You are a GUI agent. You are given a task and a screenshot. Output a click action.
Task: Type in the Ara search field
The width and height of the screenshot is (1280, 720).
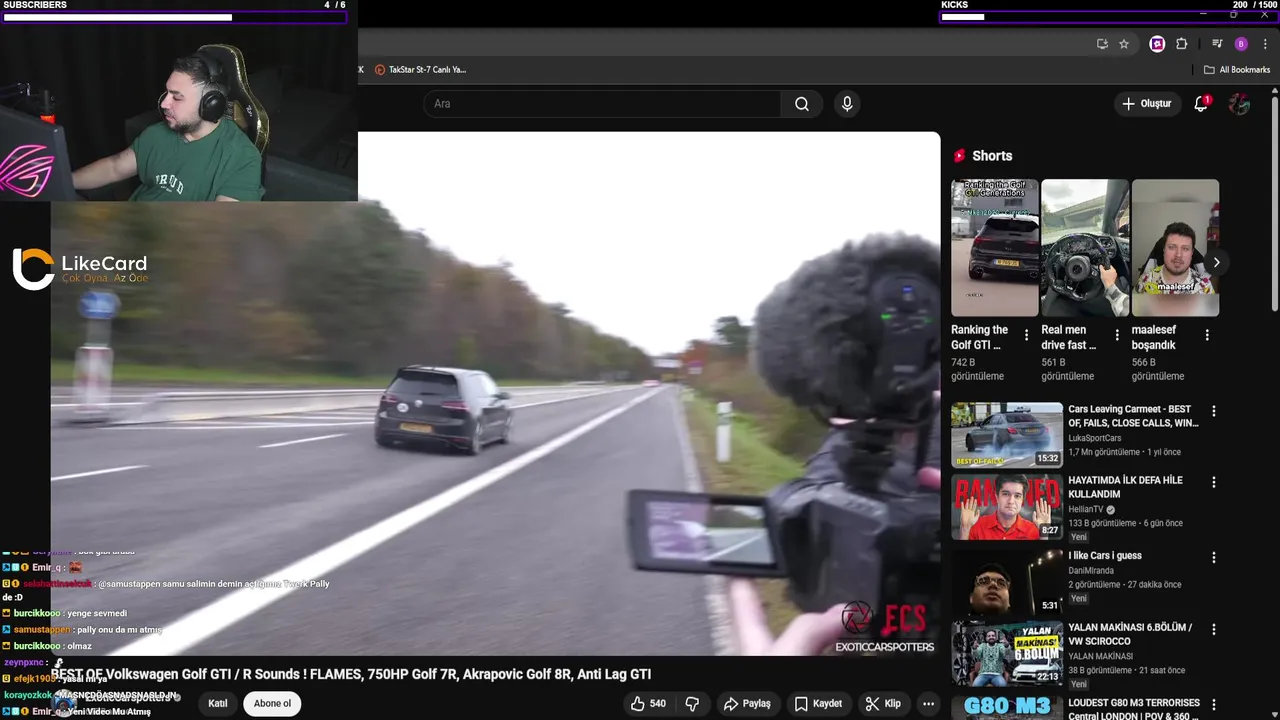[602, 104]
